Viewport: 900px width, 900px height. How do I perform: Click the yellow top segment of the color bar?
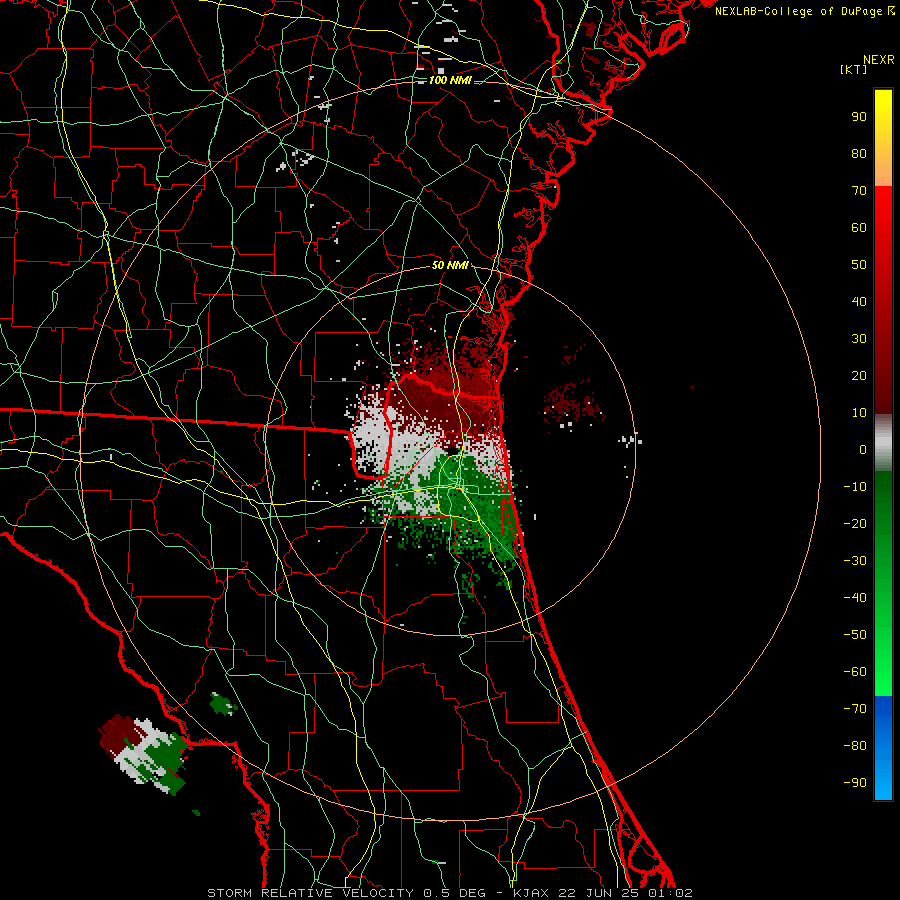[x=883, y=138]
